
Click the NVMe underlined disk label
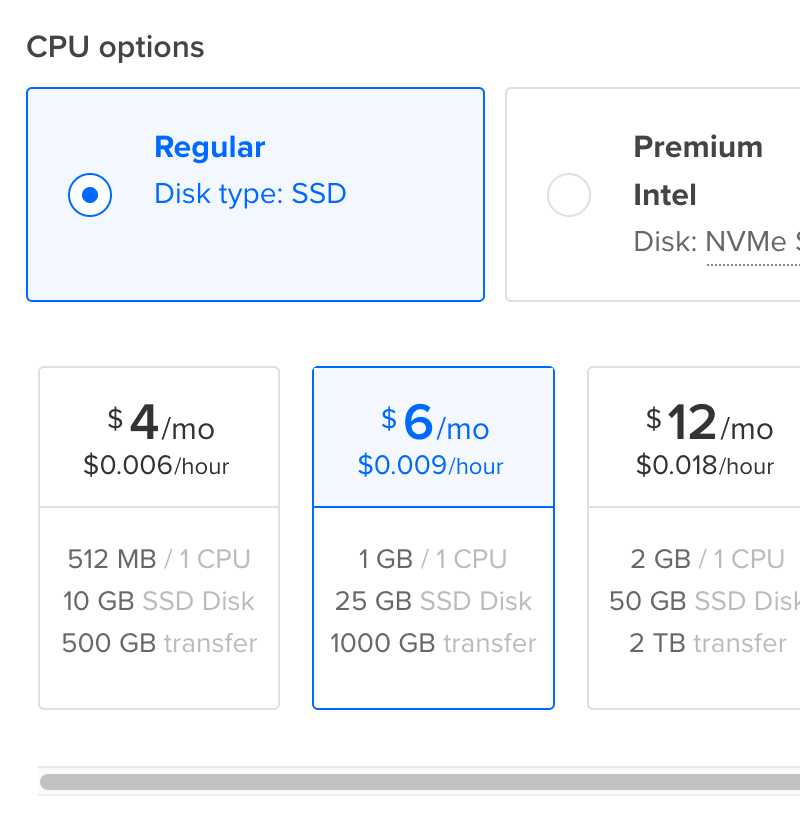746,242
